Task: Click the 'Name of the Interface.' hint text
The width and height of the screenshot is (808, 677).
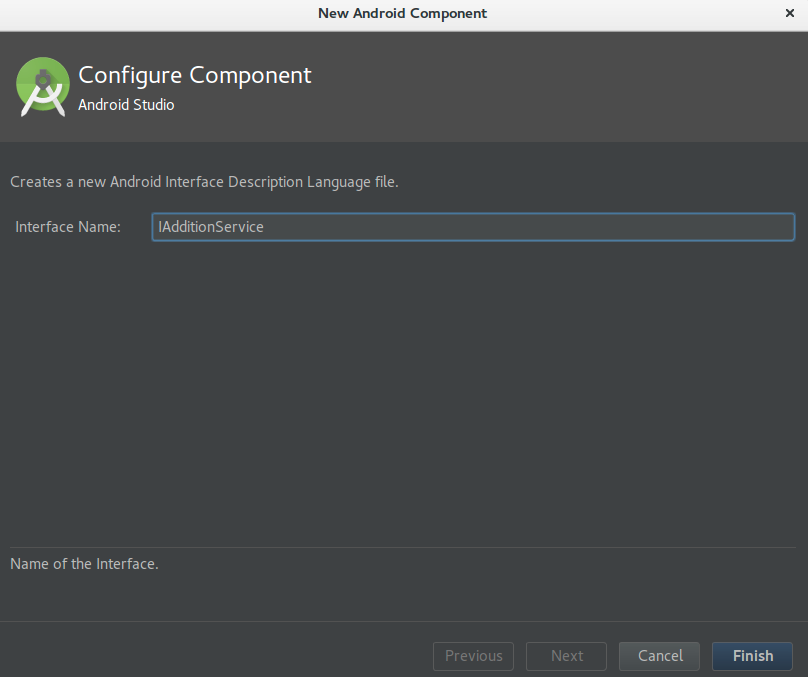Action: 85,564
